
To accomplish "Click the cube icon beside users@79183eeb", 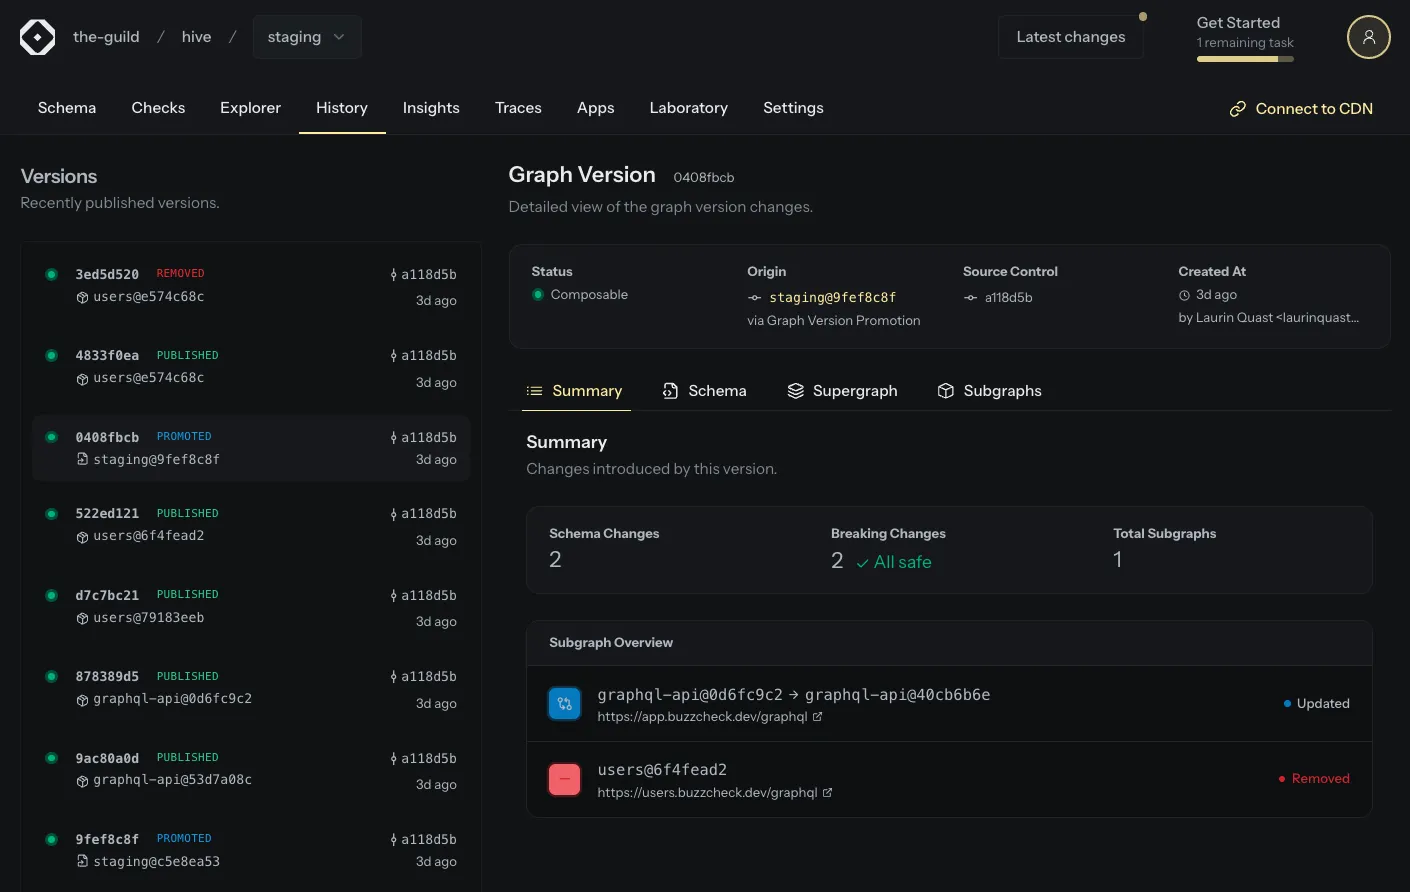I will coord(82,619).
